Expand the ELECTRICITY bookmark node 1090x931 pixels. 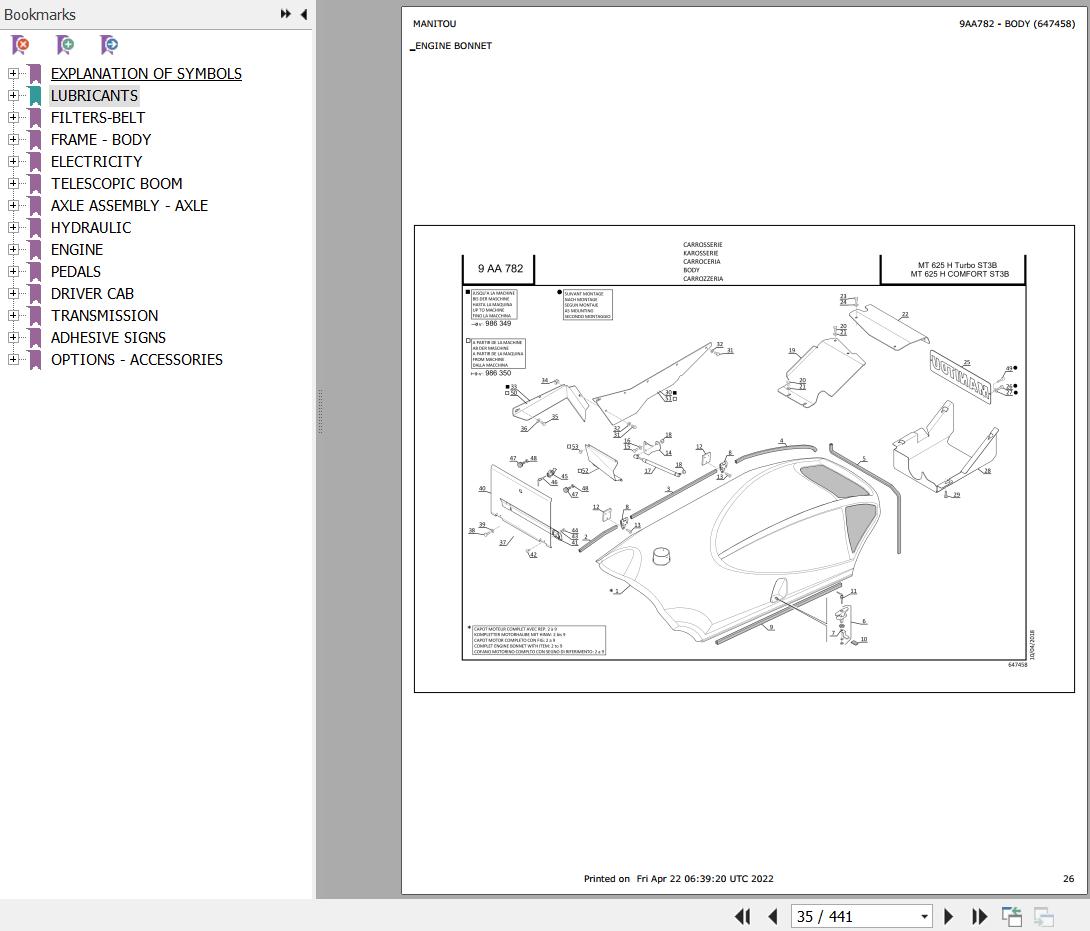pos(13,161)
